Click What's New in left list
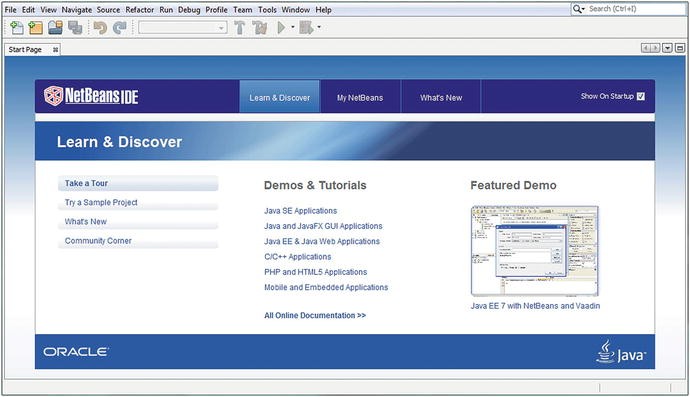This screenshot has width=690, height=397. point(138,222)
